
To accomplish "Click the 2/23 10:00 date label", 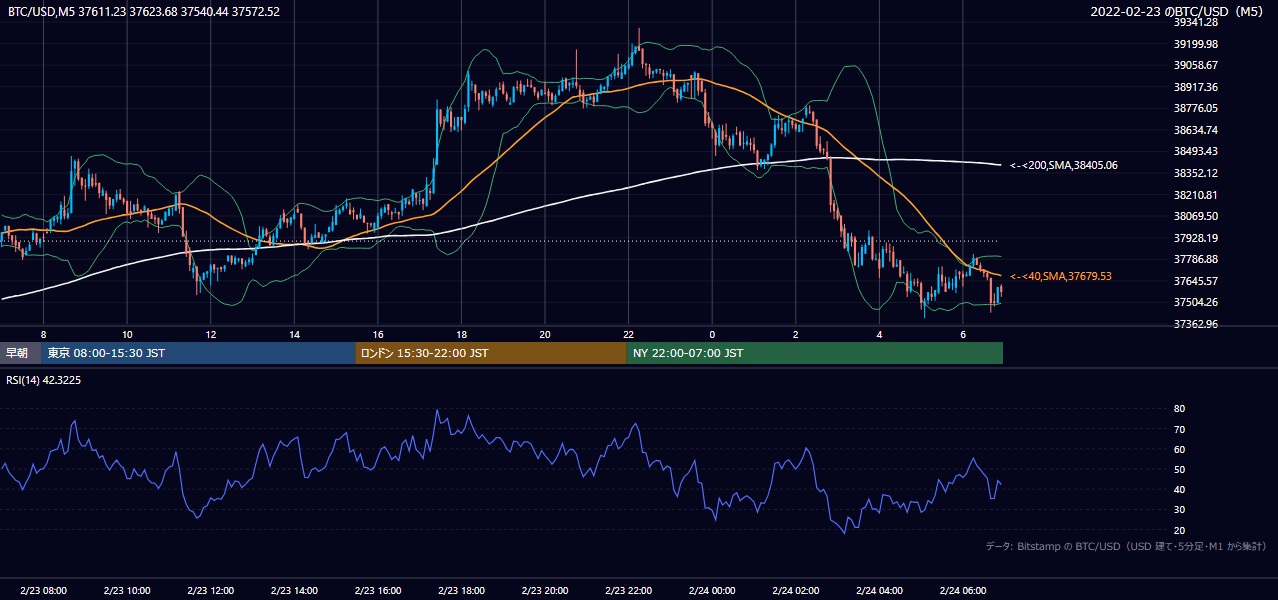I will click(127, 591).
